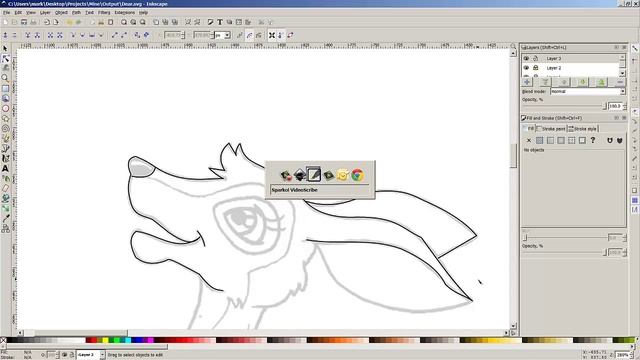Click cyan swatch in color palette
The height and width of the screenshot is (360, 640).
[128, 340]
